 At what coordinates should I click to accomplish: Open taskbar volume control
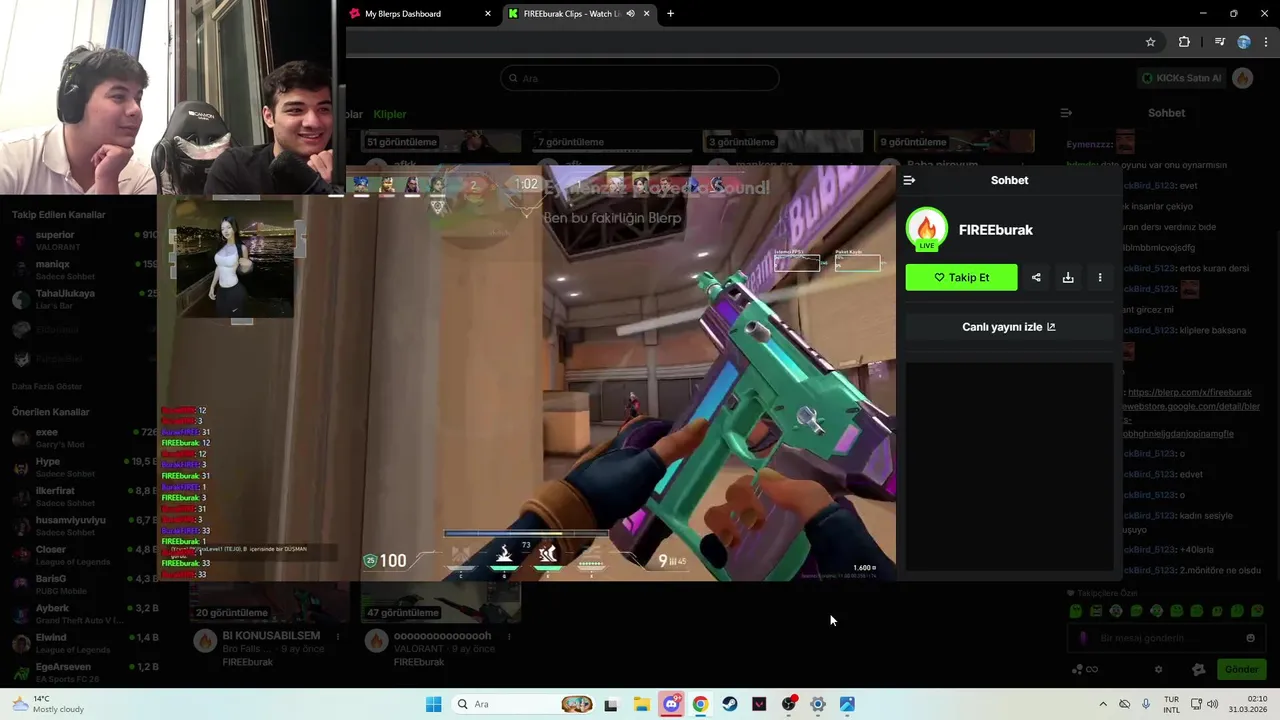pos(1213,704)
